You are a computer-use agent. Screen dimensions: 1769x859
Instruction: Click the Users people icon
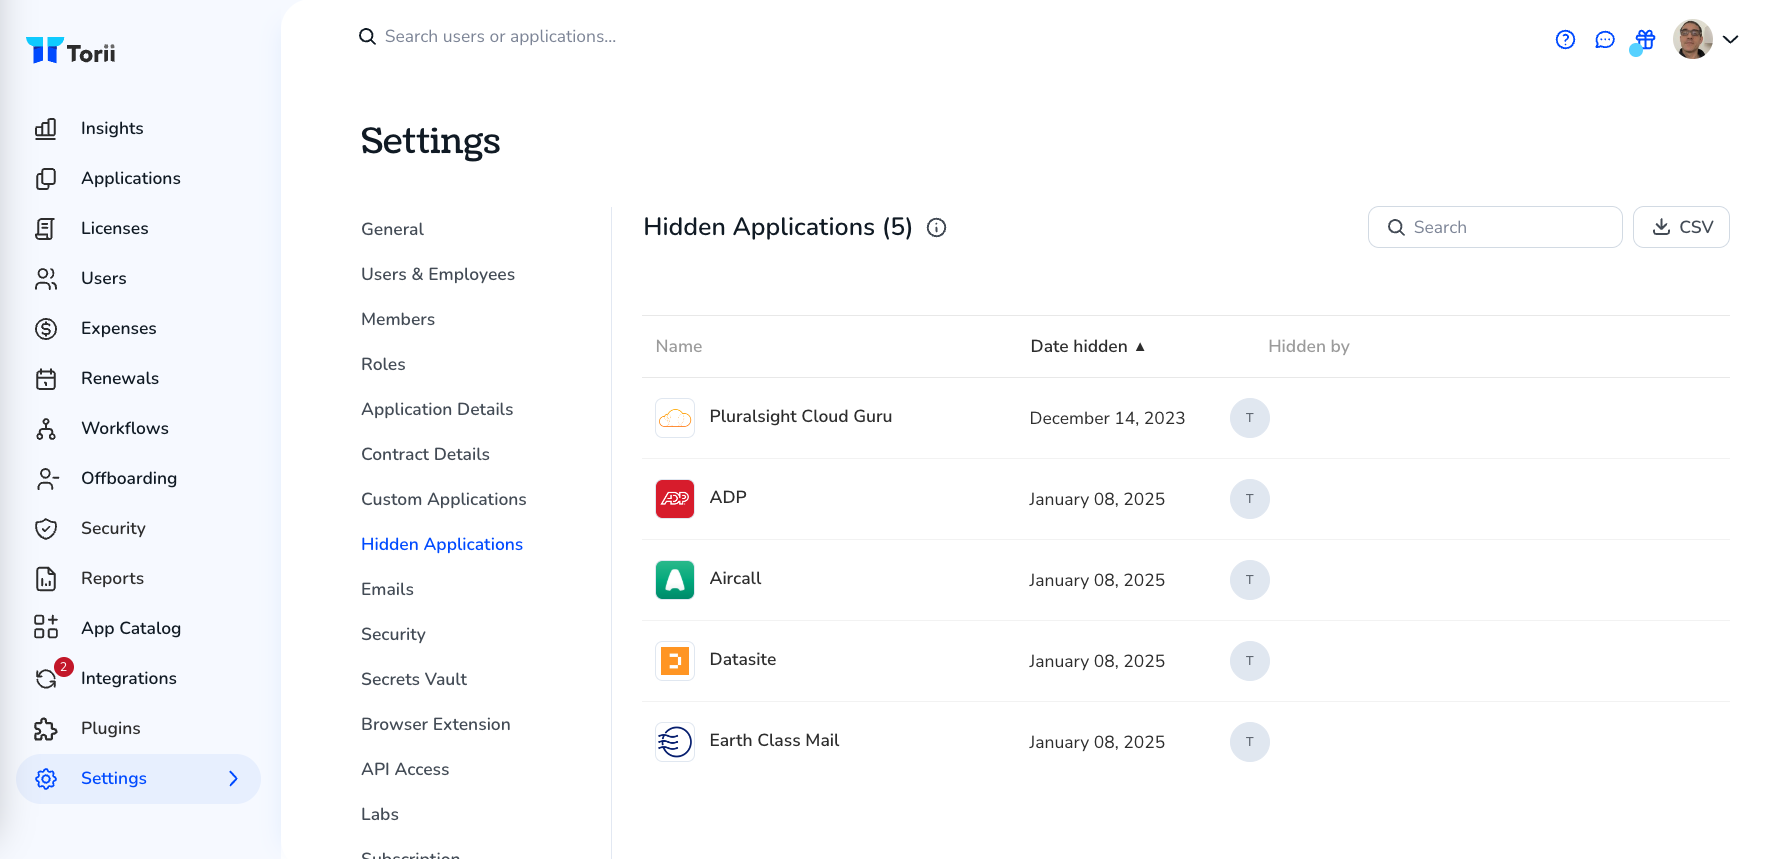pyautogui.click(x=46, y=278)
